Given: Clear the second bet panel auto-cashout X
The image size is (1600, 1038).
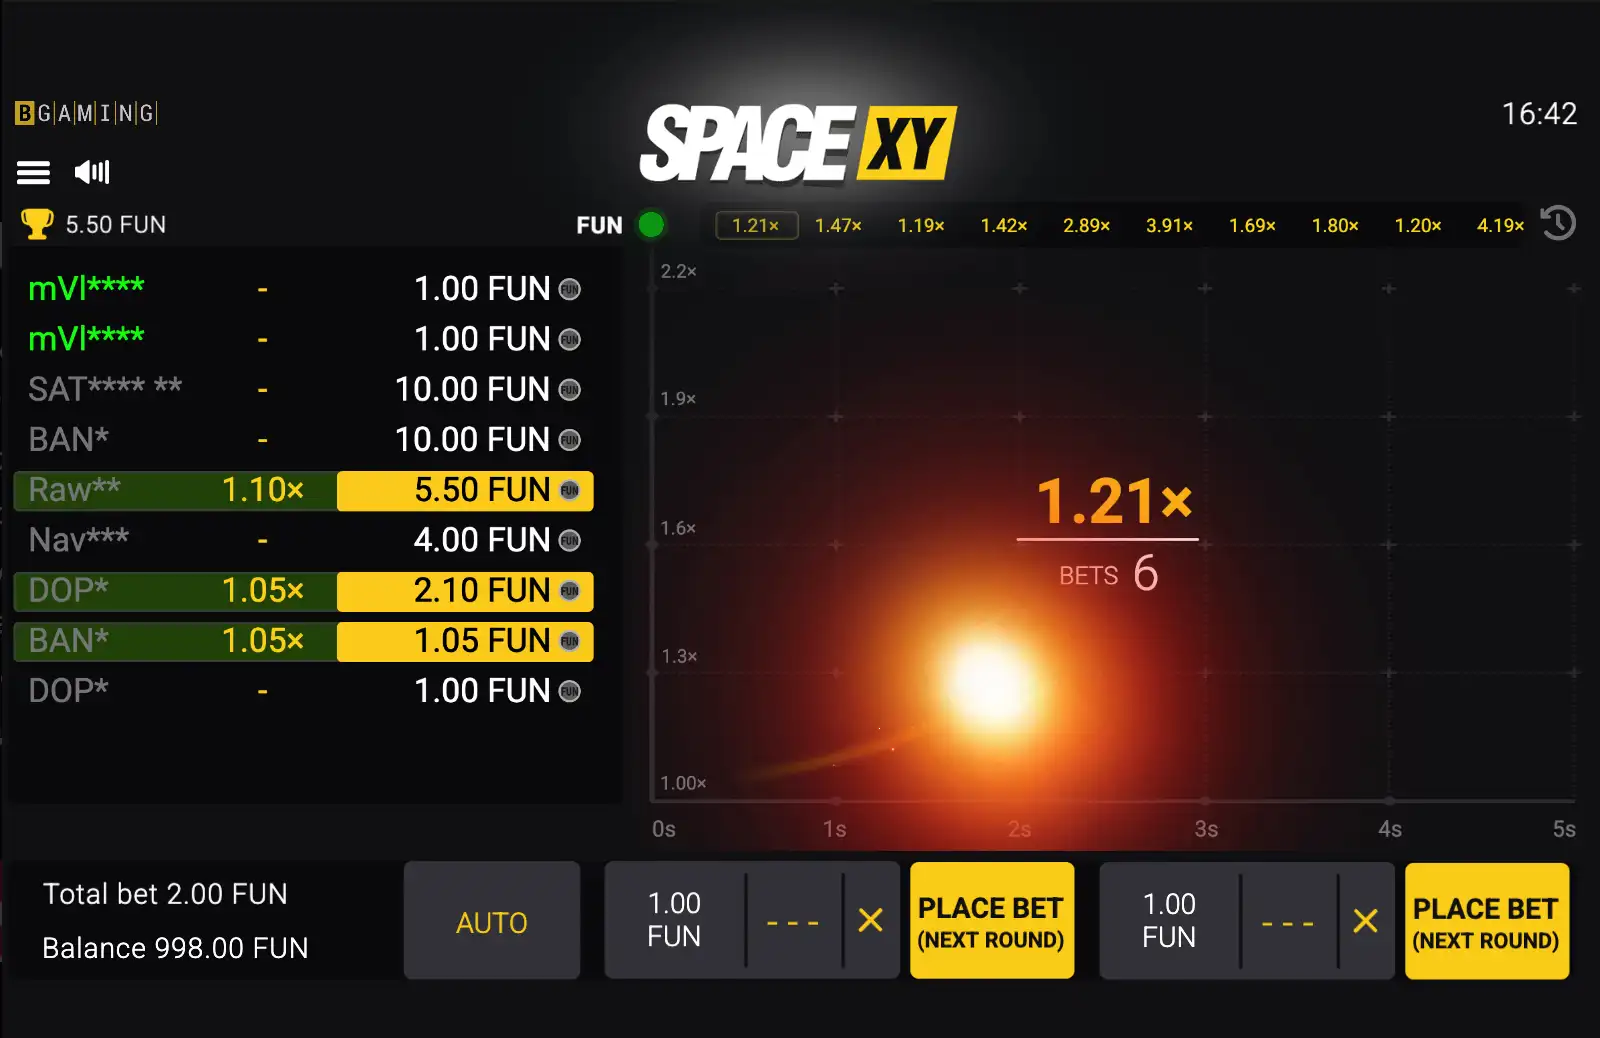Looking at the screenshot, I should pos(1365,921).
